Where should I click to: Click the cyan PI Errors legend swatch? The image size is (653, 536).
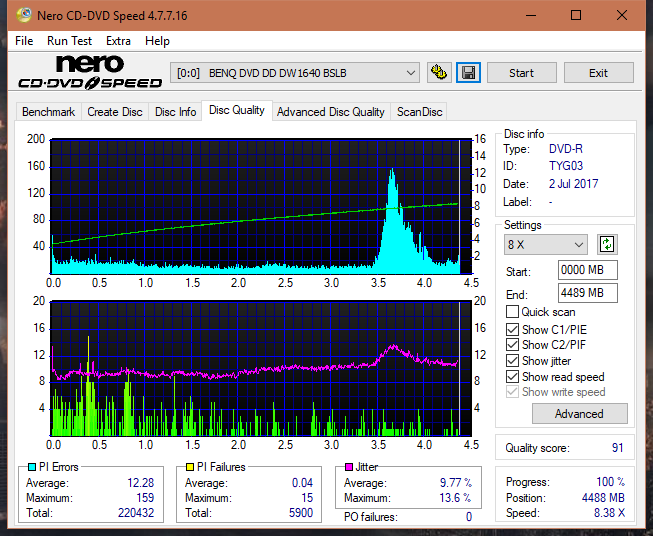point(32,467)
